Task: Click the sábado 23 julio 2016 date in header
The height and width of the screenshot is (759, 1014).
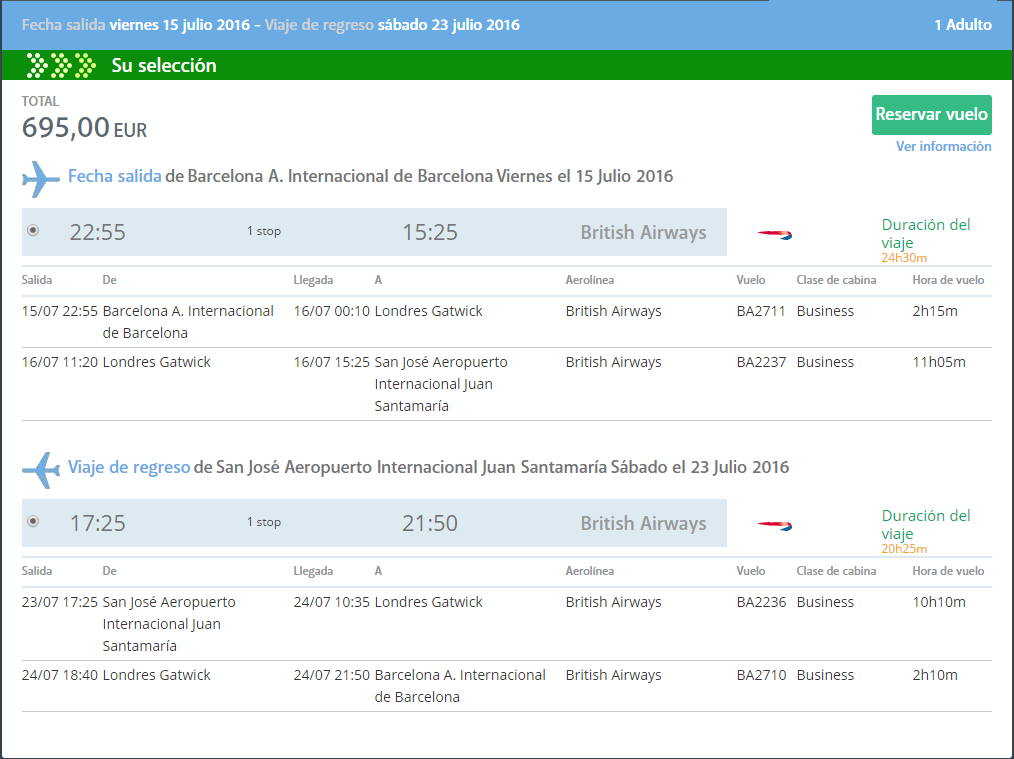Action: [x=449, y=25]
